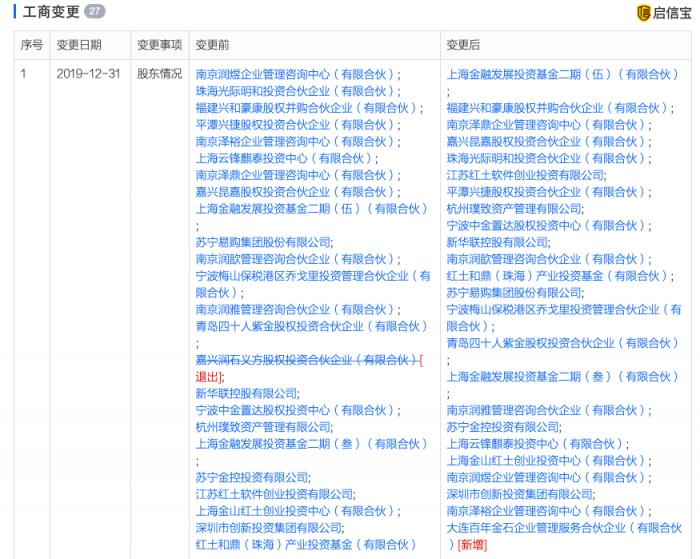The height and width of the screenshot is (559, 700).
Task: Open 江苏红土软件创业投资有限公司 in 变更前 column
Action: point(274,494)
